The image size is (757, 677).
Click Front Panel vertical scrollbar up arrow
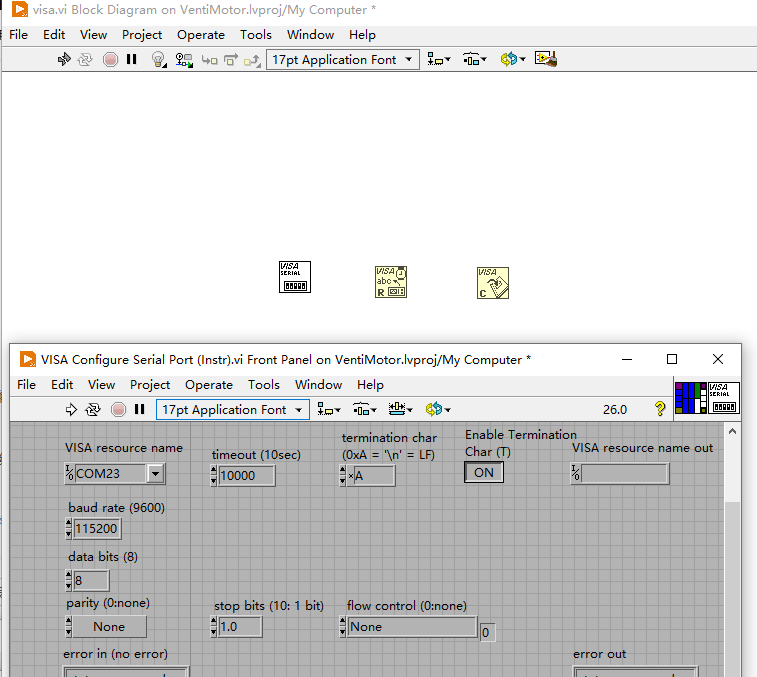pyautogui.click(x=732, y=431)
